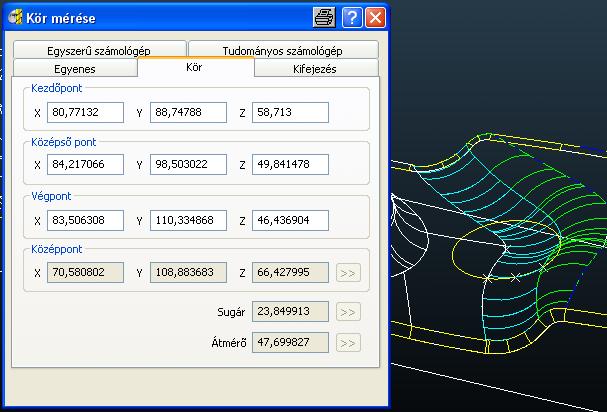Click Kezdőpont X field 80,77132
The width and height of the screenshot is (607, 412).
tap(85, 112)
